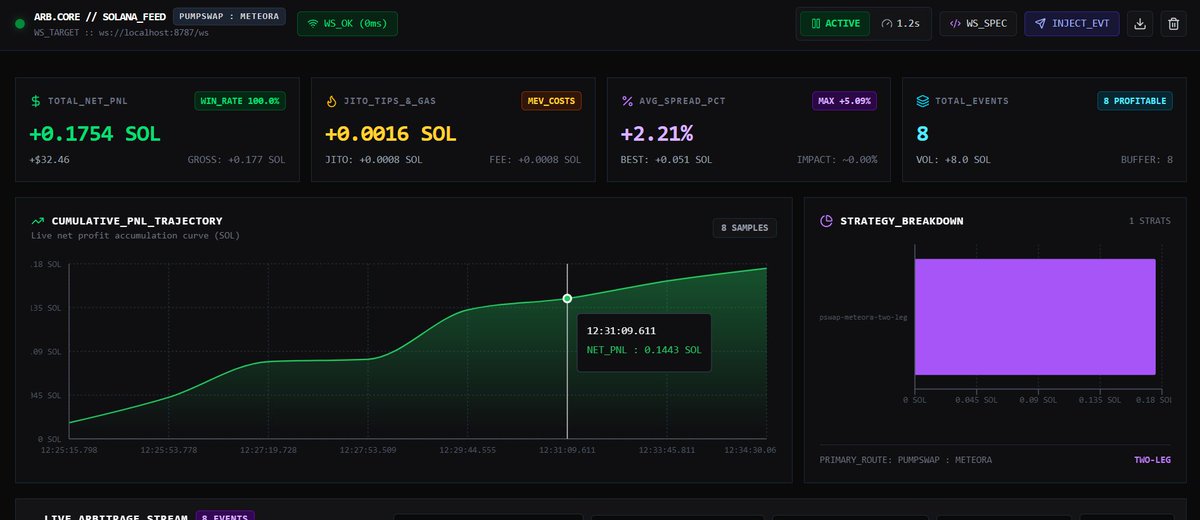Screen dimensions: 1200x520
Task: Click the PUMPSWAP : METEORA header tag
Action: coord(229,16)
